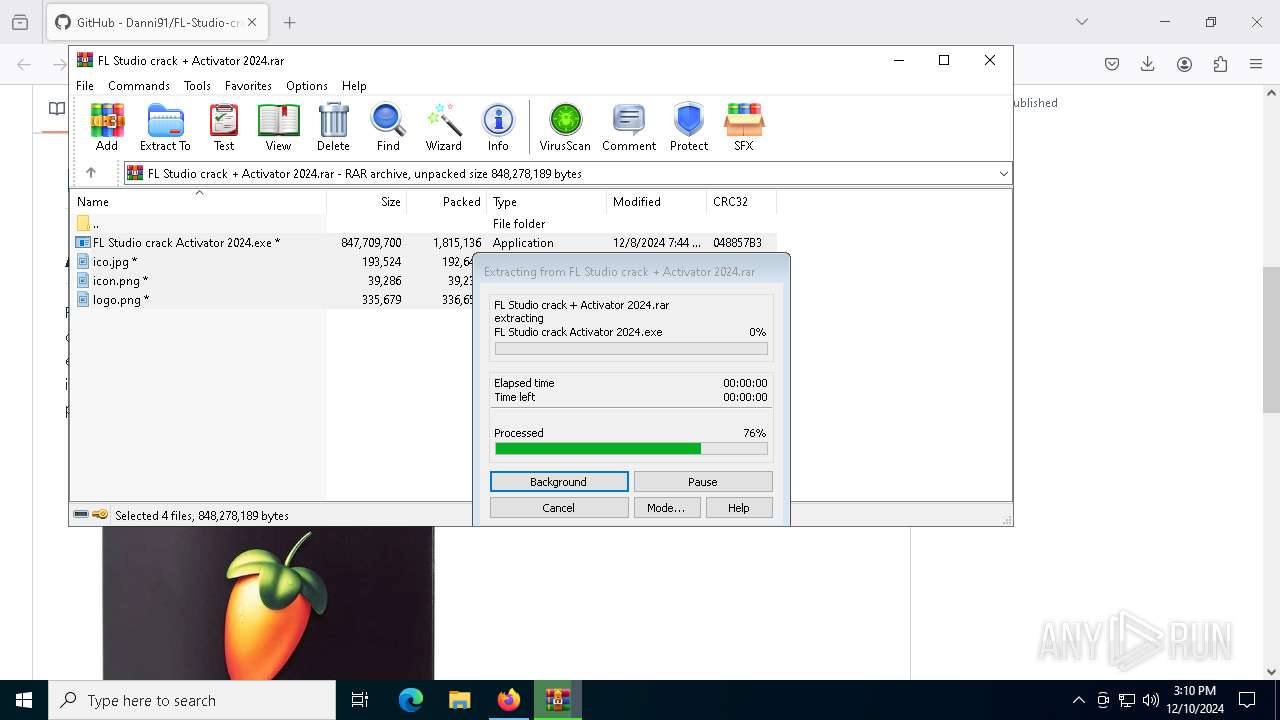1280x720 pixels.
Task: Open the Commands menu
Action: [139, 86]
